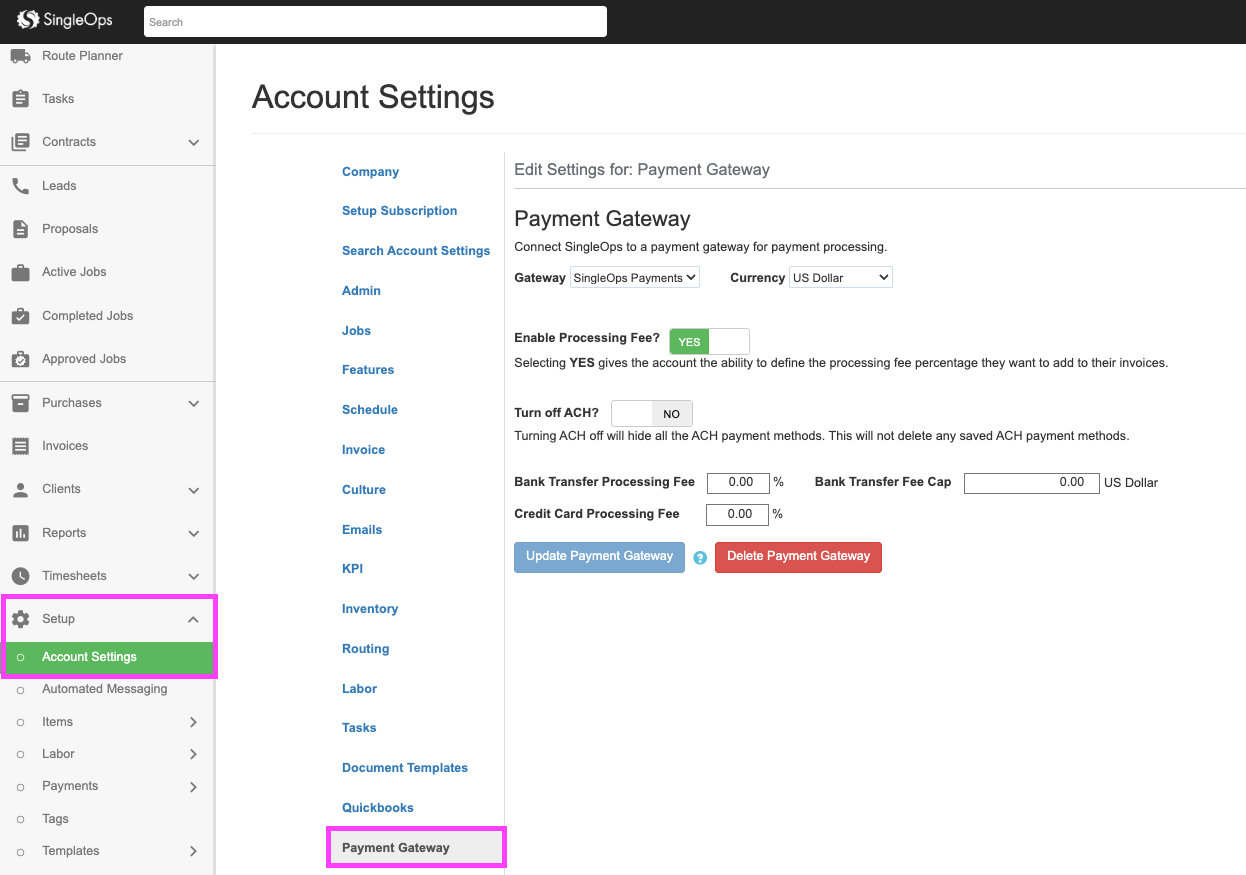The image size is (1246, 875).
Task: Open the Currency dropdown
Action: (x=840, y=278)
